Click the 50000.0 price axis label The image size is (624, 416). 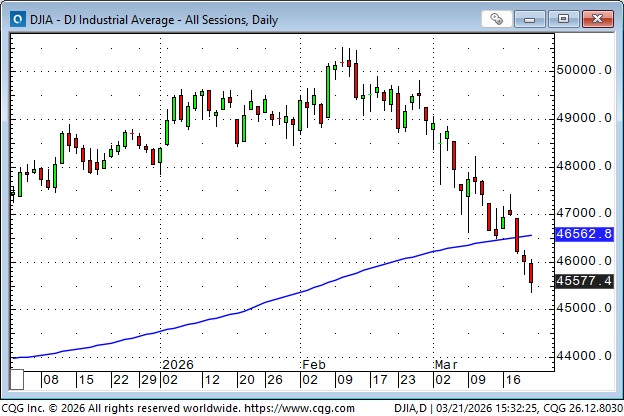pyautogui.click(x=583, y=70)
